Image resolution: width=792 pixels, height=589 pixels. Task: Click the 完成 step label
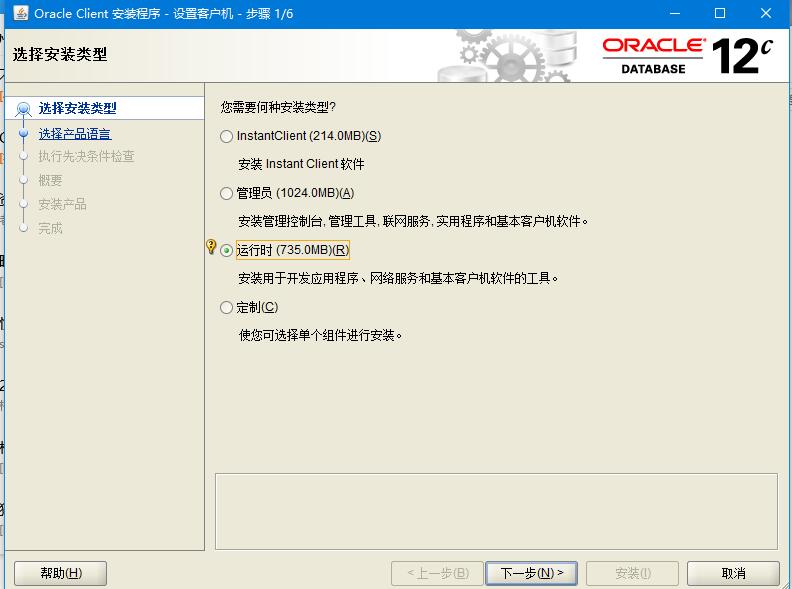coord(51,228)
